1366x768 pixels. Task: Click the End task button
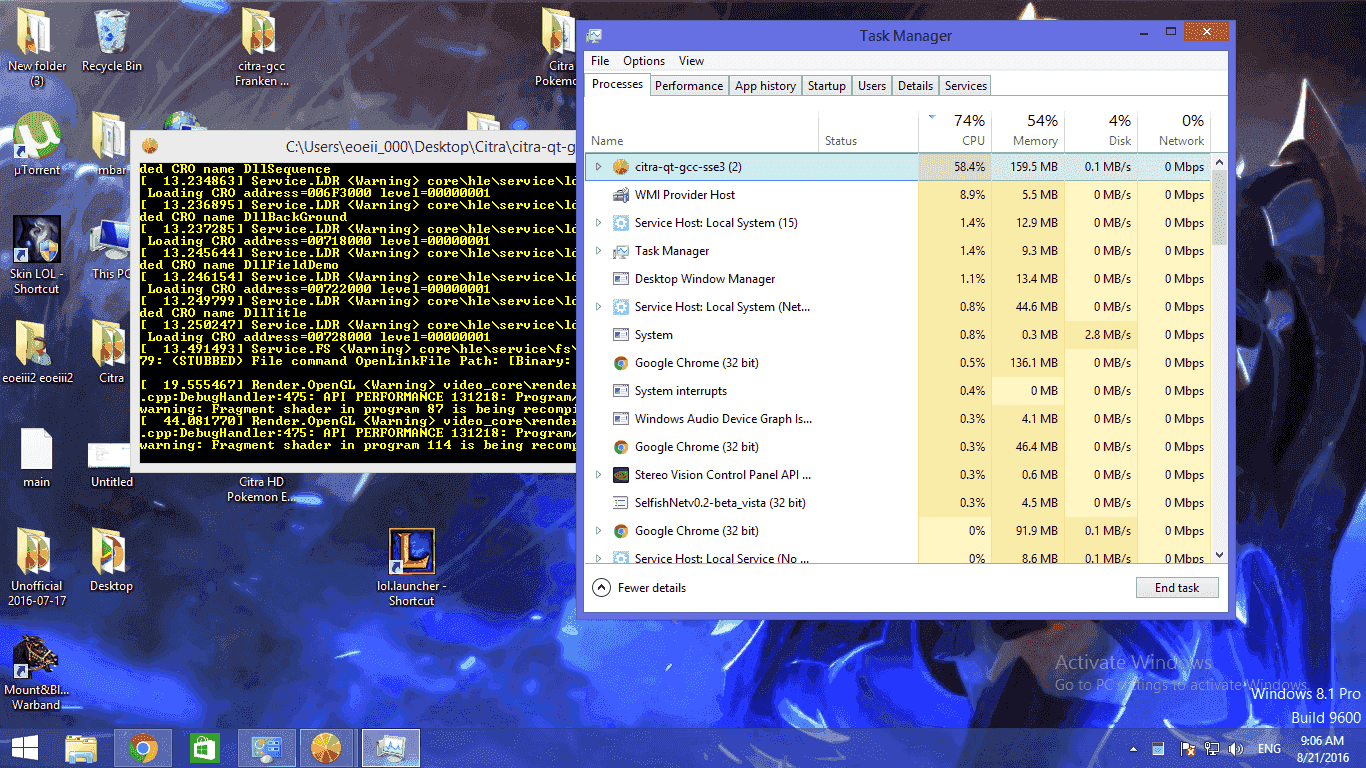click(1177, 588)
